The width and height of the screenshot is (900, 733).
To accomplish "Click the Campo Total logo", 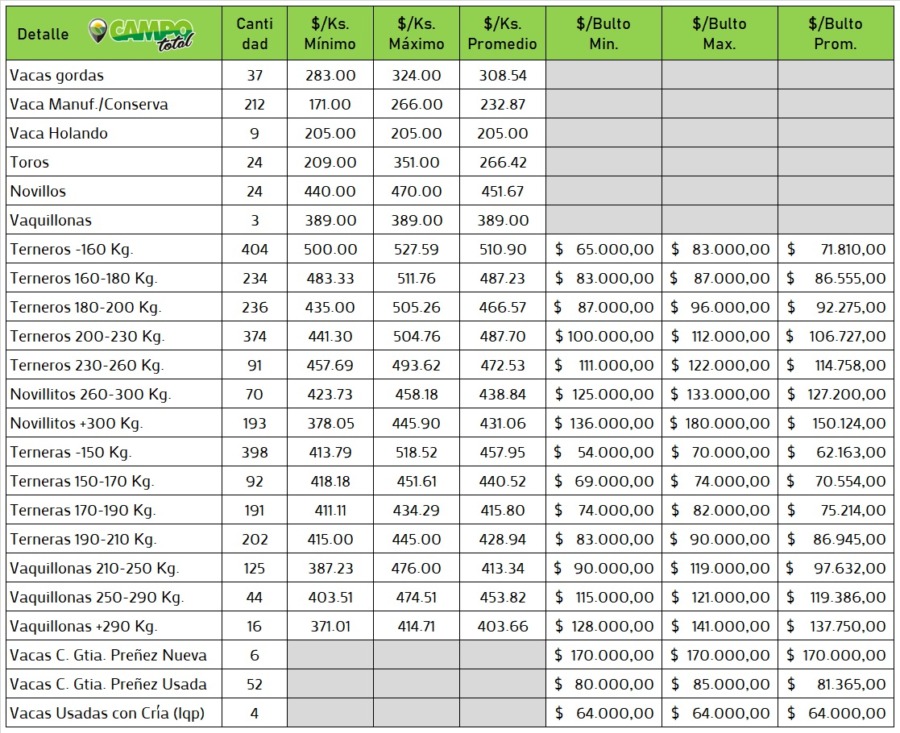I will 141,34.
